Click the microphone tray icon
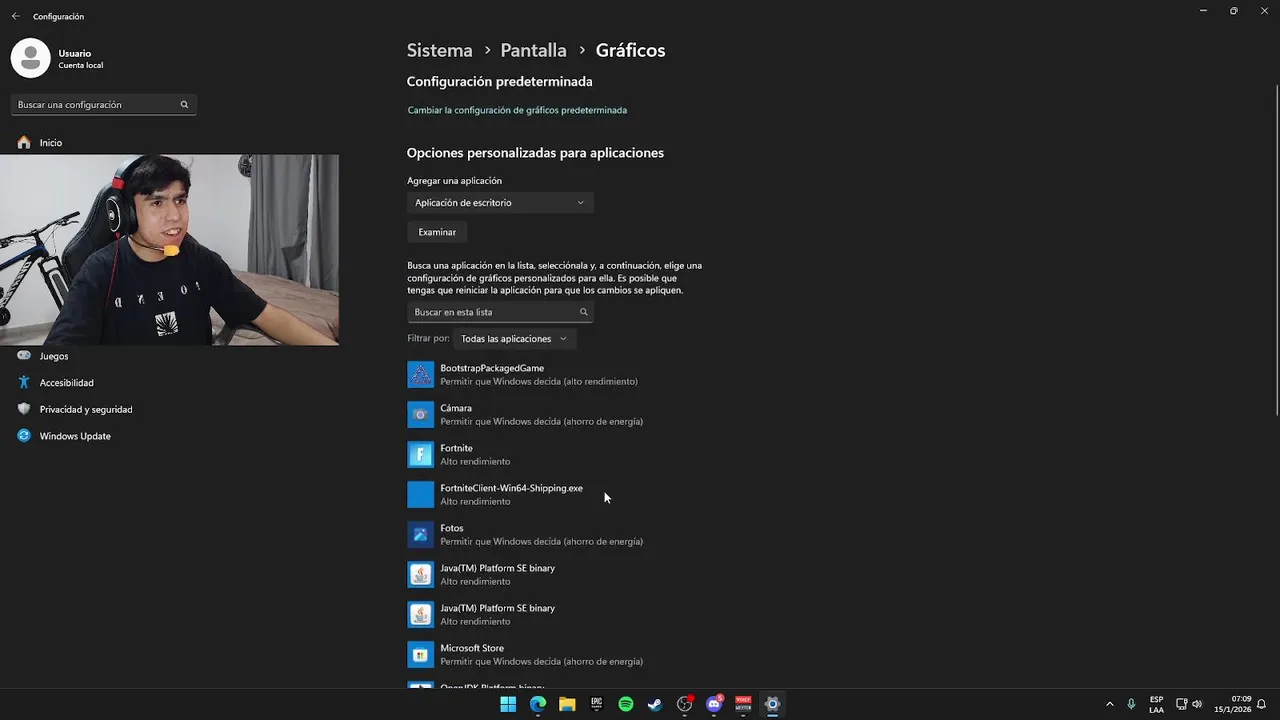Image resolution: width=1280 pixels, height=720 pixels. (1132, 704)
